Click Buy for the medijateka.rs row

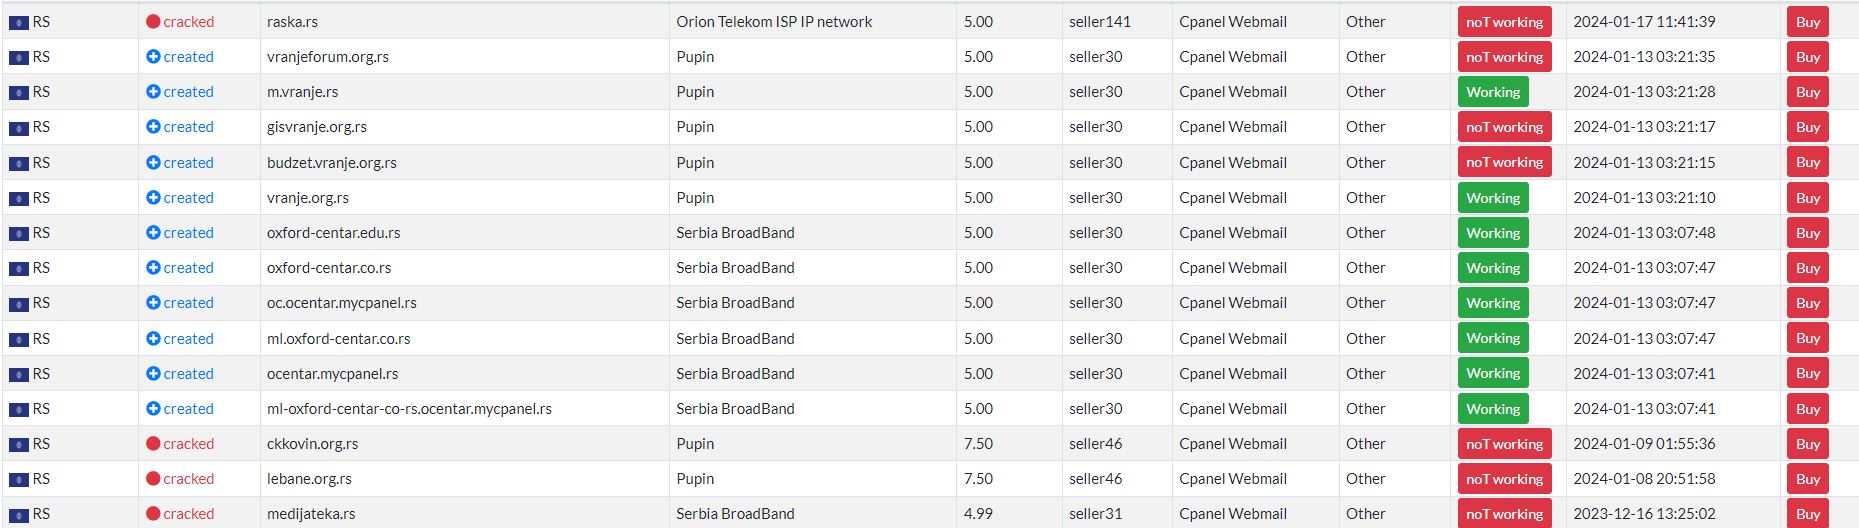[1807, 514]
